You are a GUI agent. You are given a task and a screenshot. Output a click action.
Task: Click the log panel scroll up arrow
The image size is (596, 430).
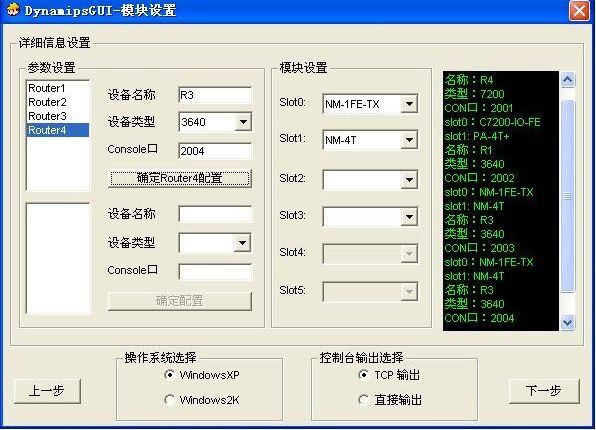(x=567, y=79)
